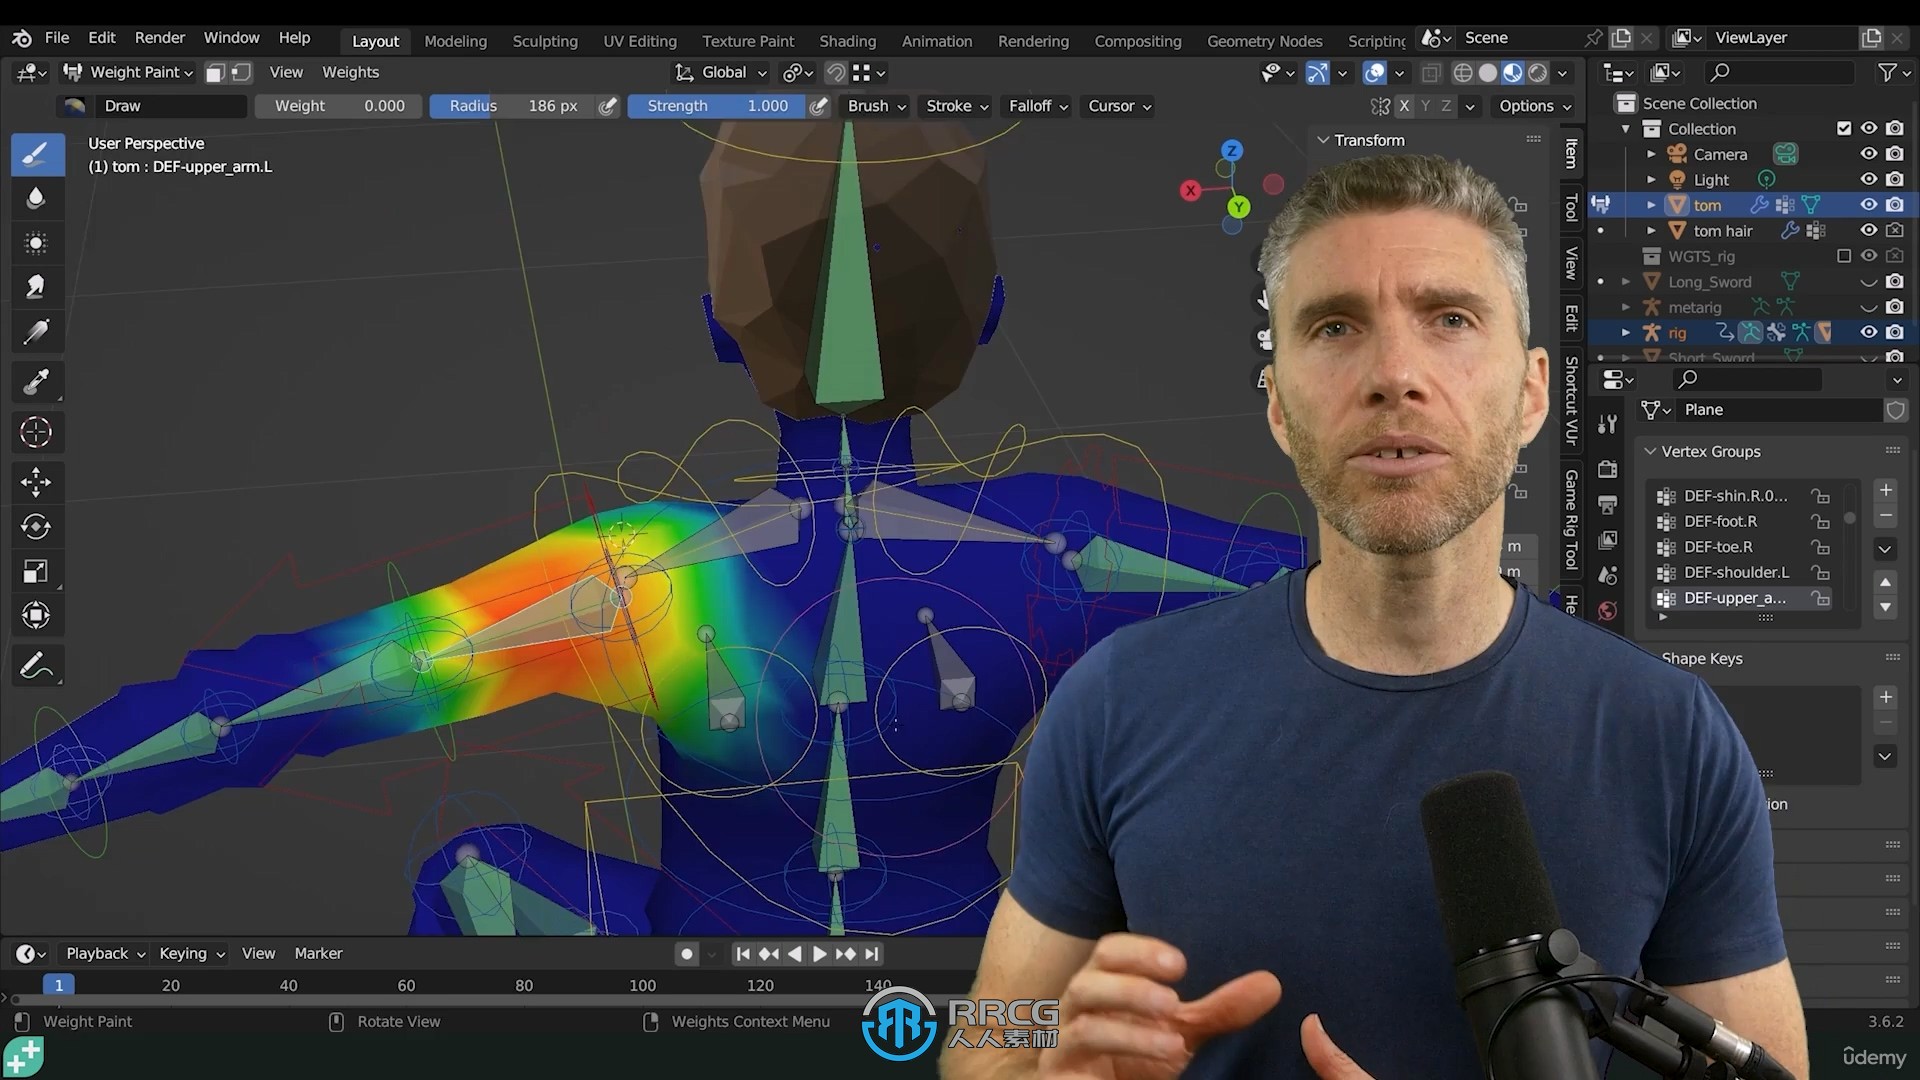
Task: Open the Options dropdown
Action: [x=1535, y=106]
